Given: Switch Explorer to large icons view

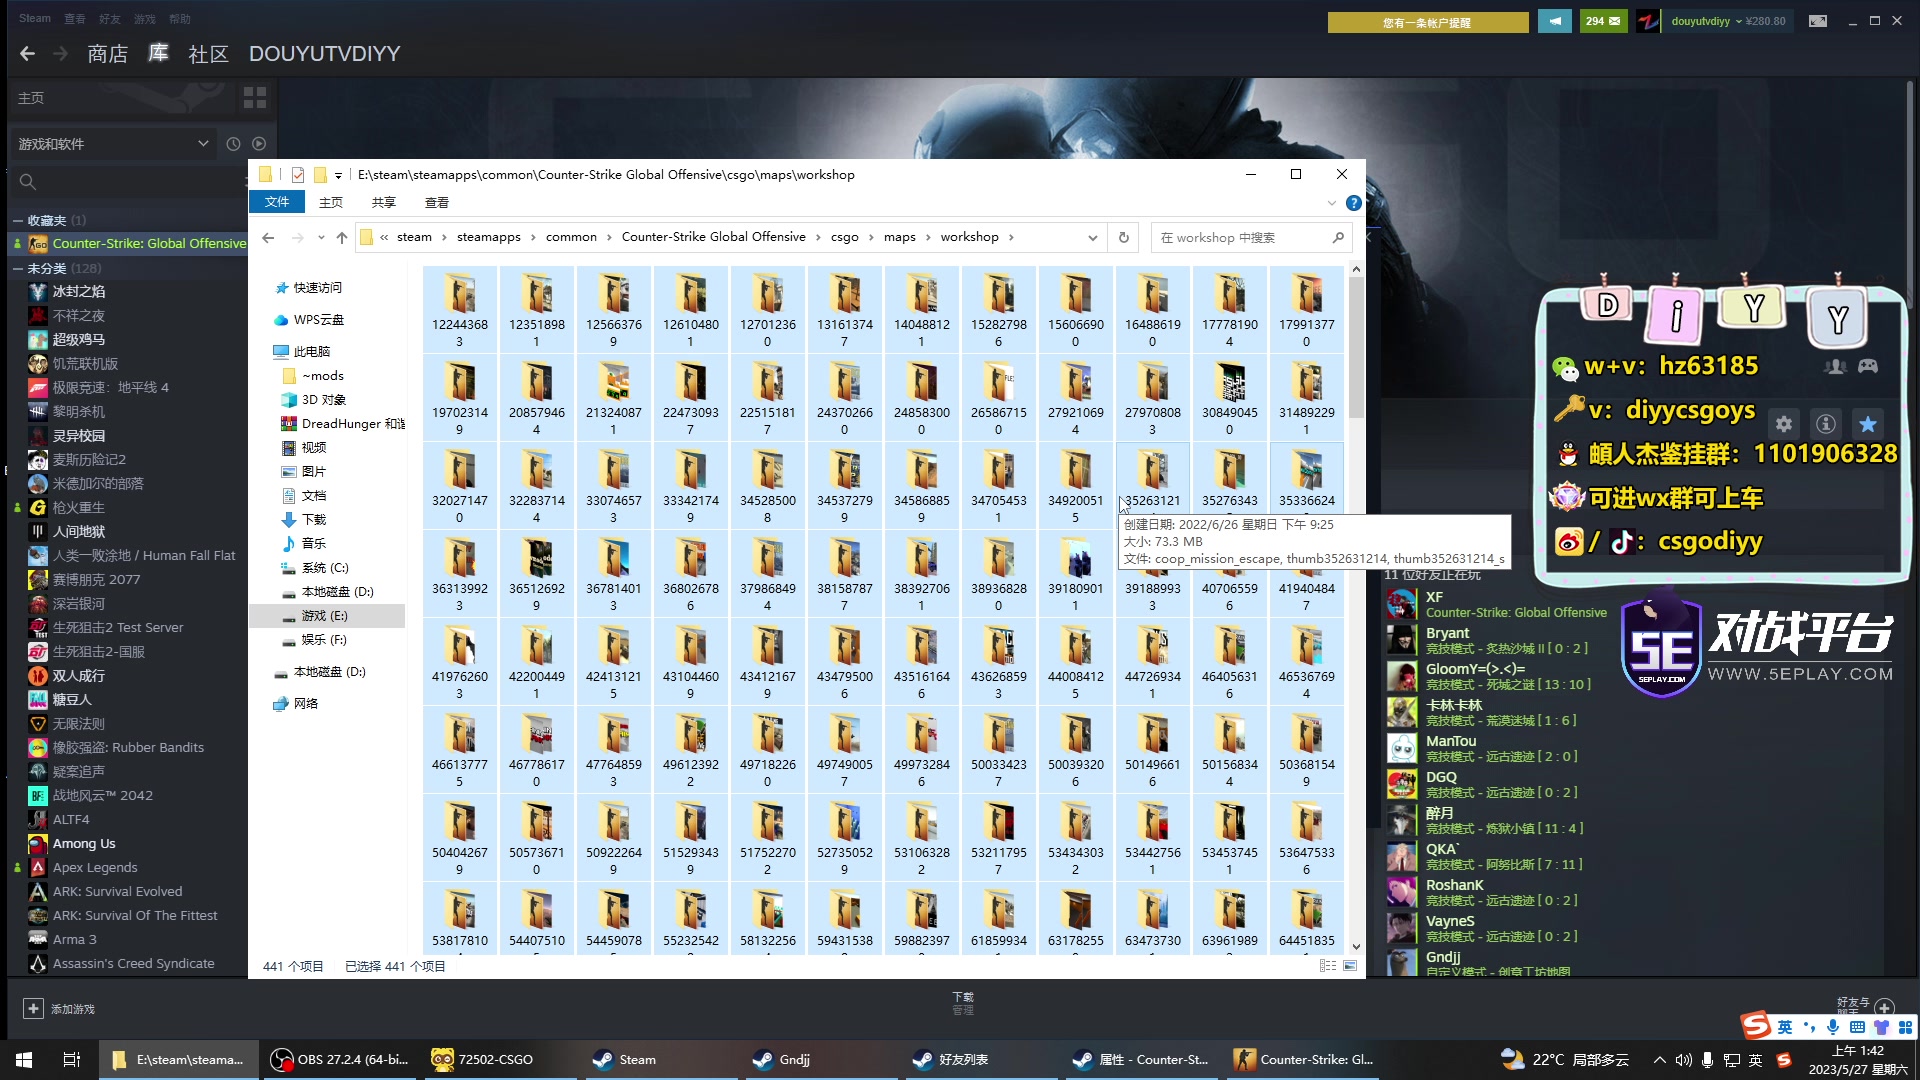Looking at the screenshot, I should pos(1350,966).
